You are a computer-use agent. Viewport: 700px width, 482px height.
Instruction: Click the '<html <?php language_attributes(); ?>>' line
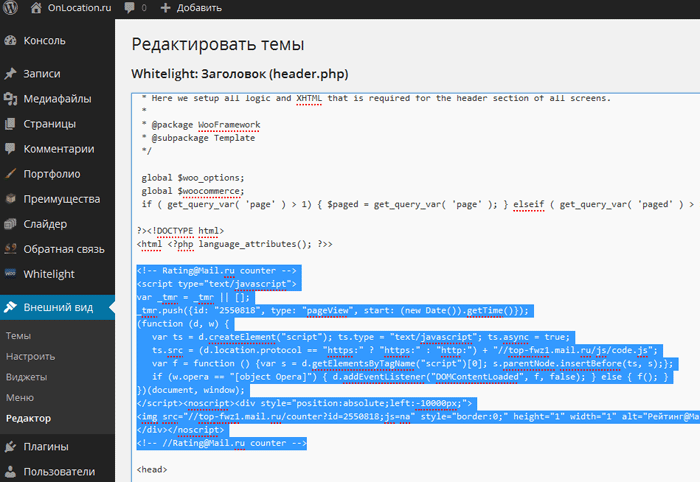pos(234,244)
